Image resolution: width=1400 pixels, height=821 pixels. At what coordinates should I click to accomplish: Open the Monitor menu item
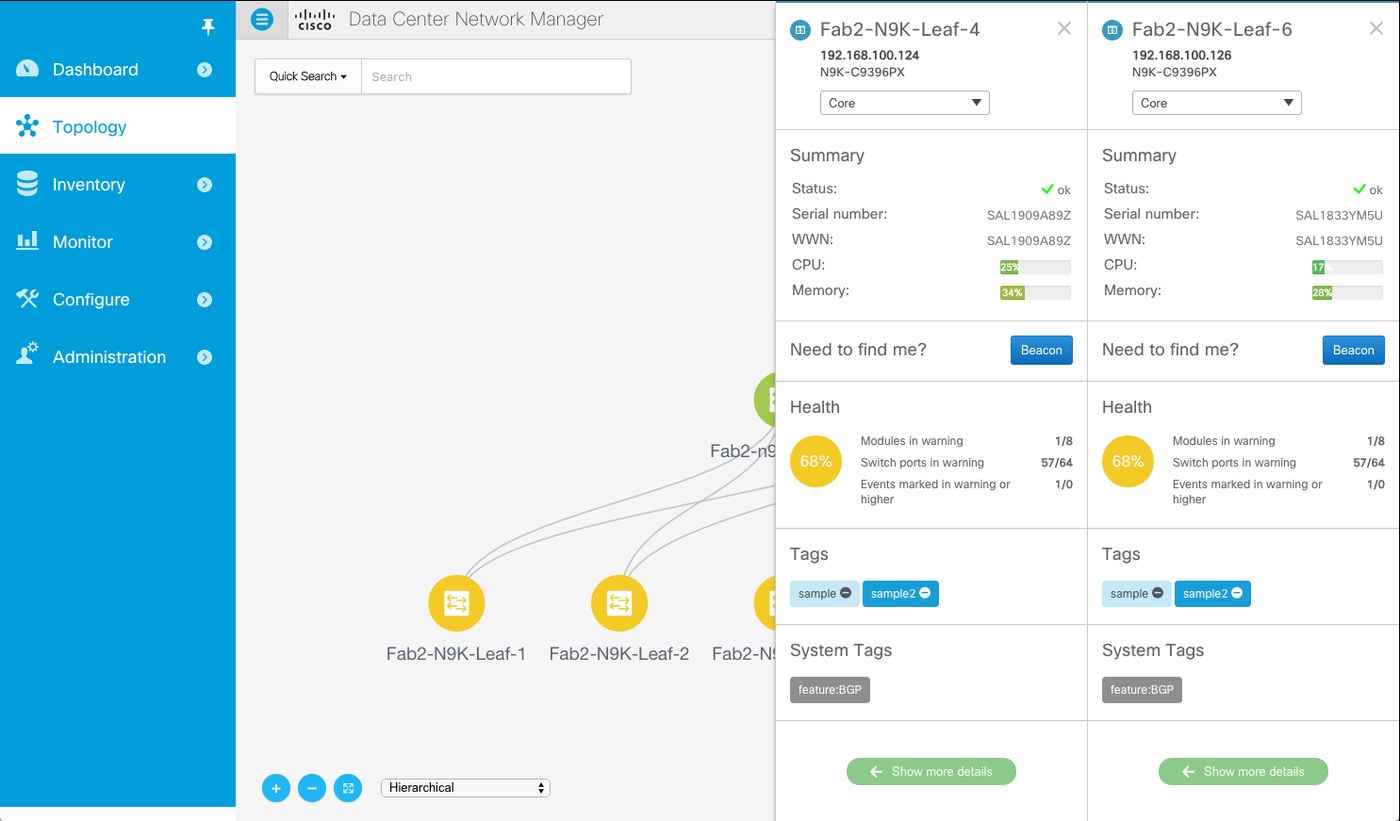point(118,242)
